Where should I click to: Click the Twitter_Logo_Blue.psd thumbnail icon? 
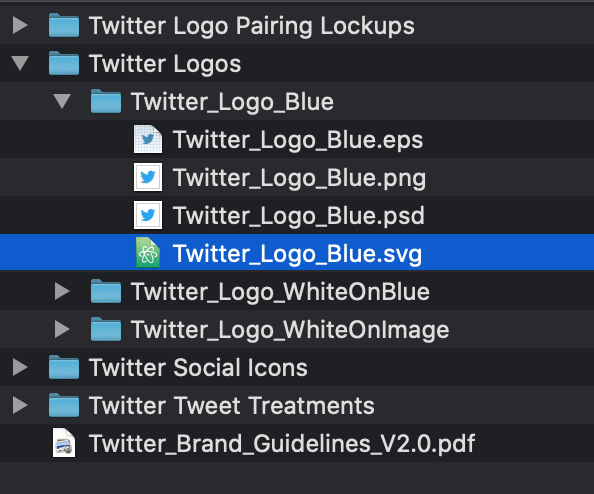(x=148, y=215)
